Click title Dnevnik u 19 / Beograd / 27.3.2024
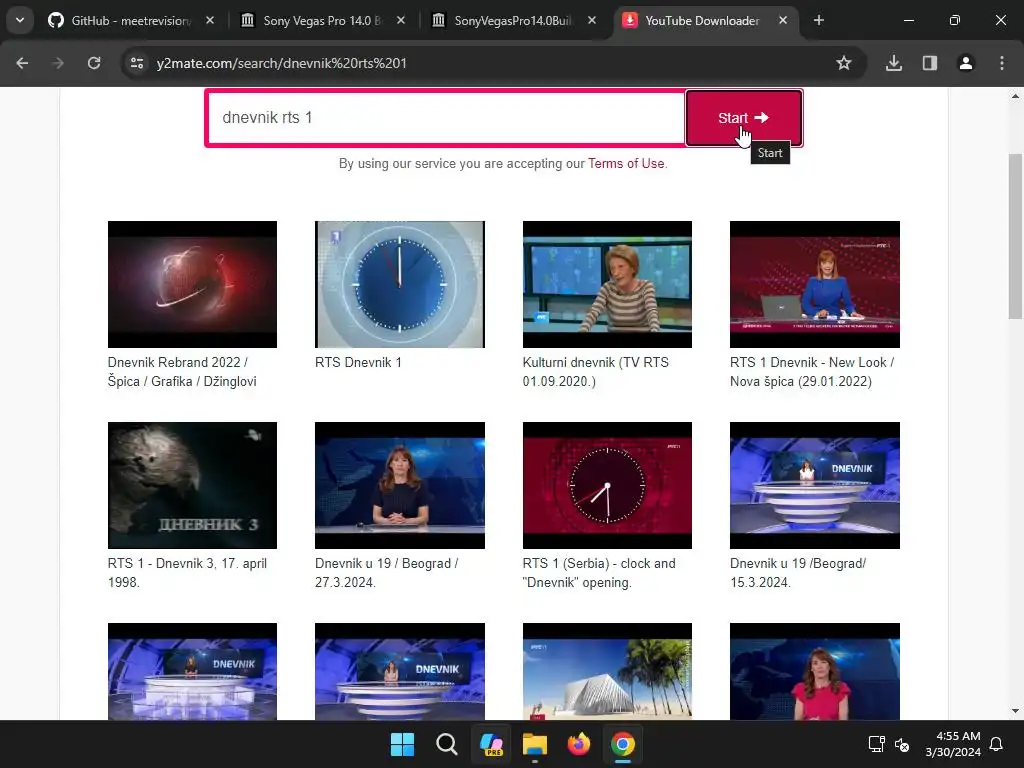The width and height of the screenshot is (1024, 768). click(387, 573)
